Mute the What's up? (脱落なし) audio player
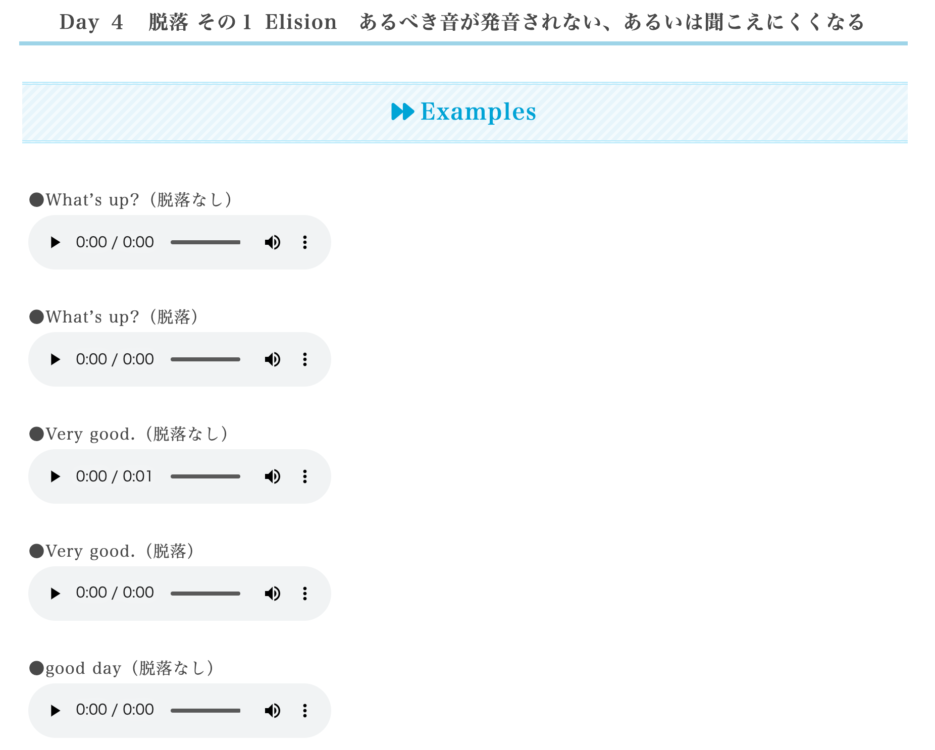935x750 pixels. [273, 242]
